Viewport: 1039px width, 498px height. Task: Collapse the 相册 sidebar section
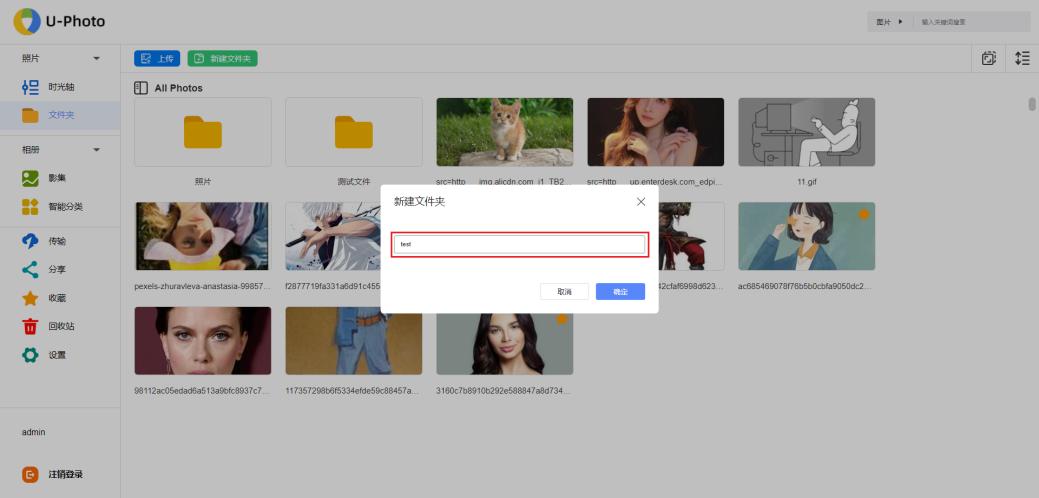[x=97, y=150]
